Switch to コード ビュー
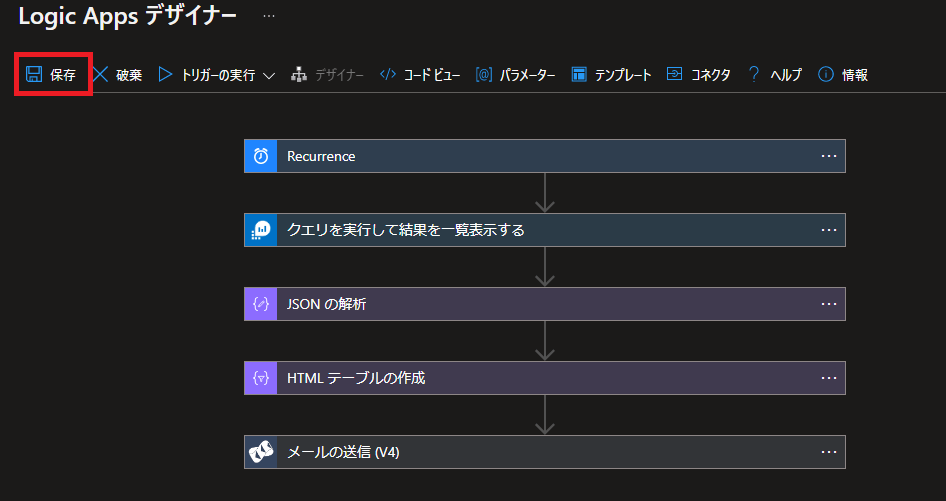This screenshot has width=946, height=501. pos(432,75)
